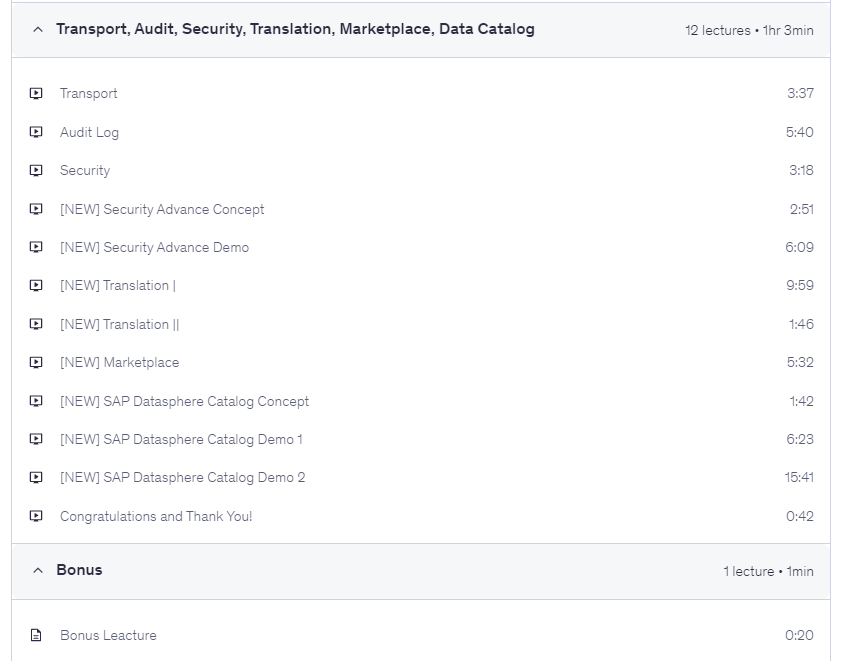
Task: Click the 1 lecture • 1min Bonus summary
Action: pos(768,571)
